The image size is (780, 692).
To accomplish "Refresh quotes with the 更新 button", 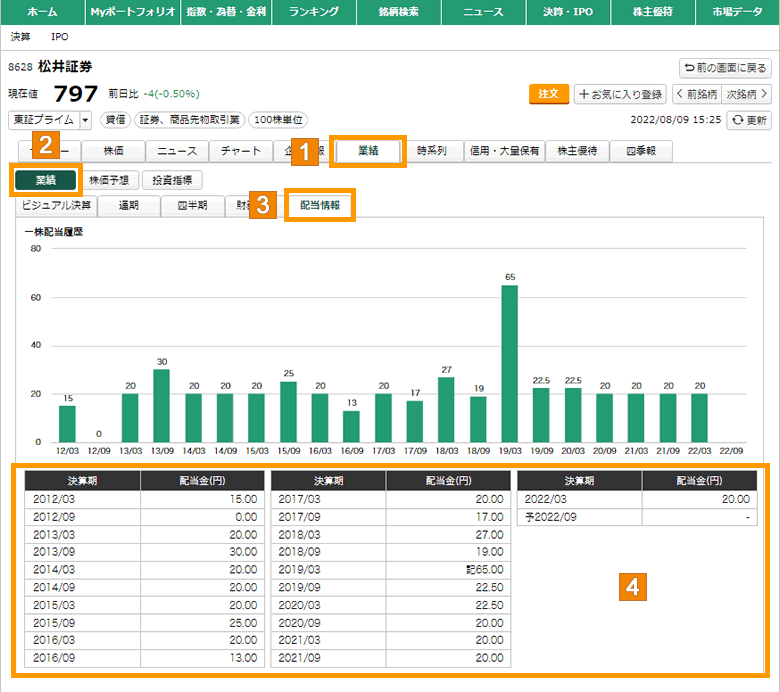I will click(x=749, y=120).
